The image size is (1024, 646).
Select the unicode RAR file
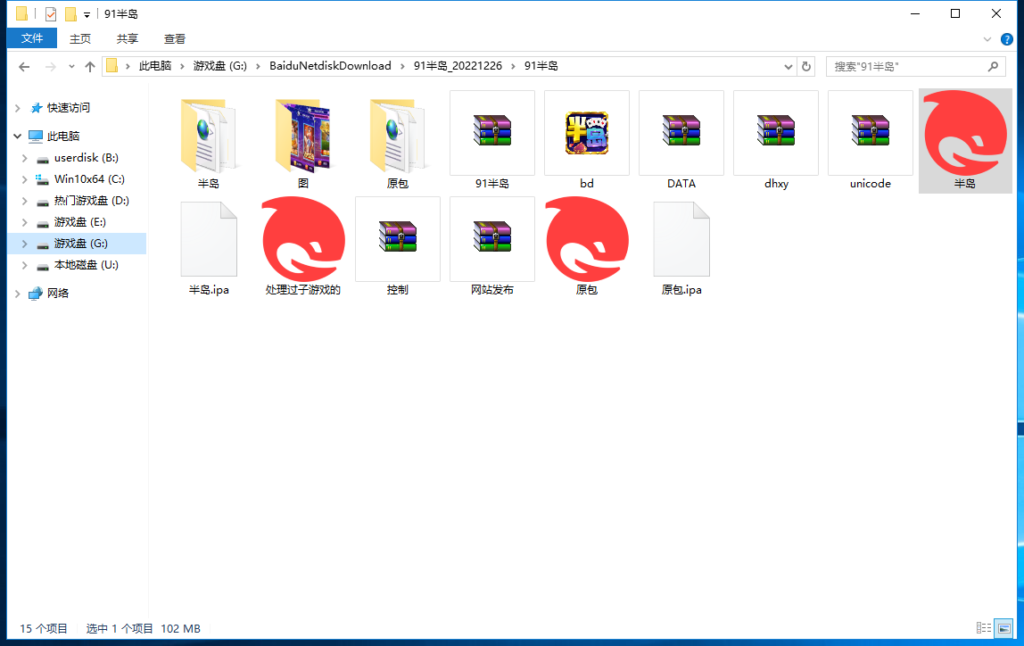(x=870, y=133)
